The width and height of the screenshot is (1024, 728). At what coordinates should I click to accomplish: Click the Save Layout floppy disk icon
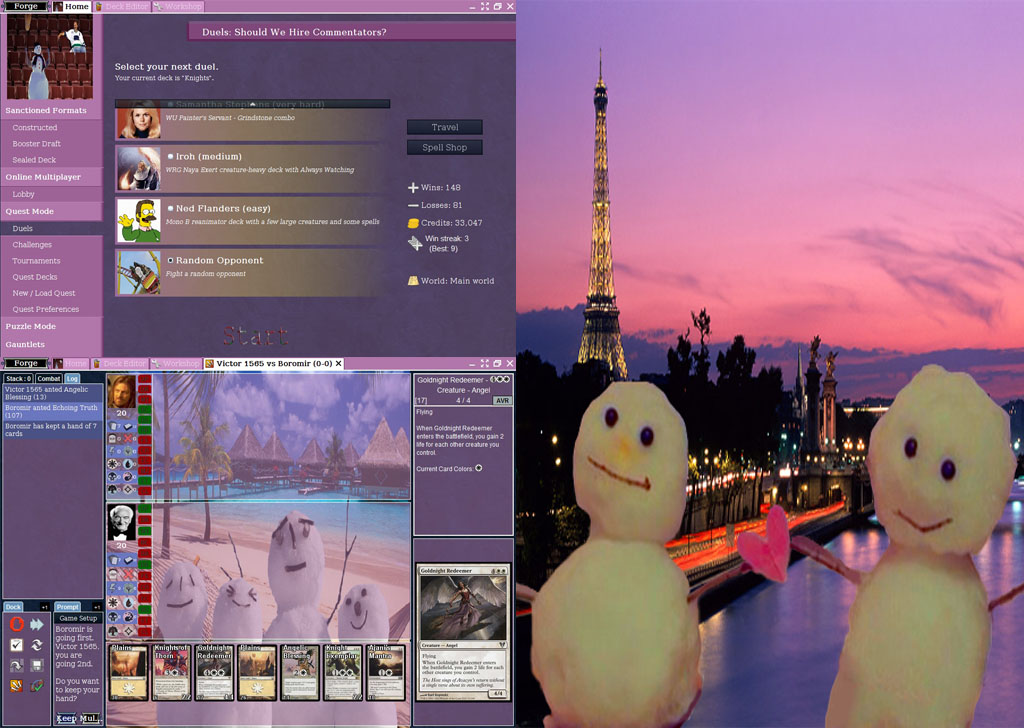coord(37,665)
